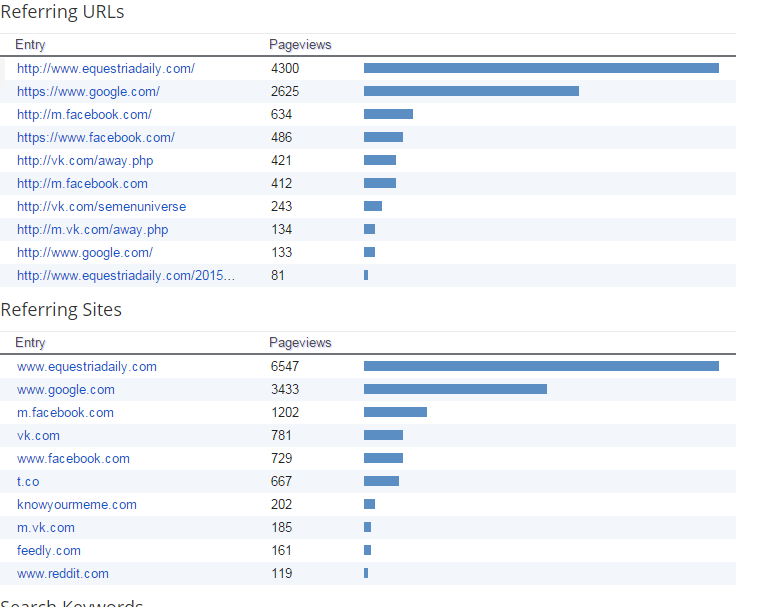Click the Pageviews column header in Referring Sites
Viewport: 758px width, 607px height.
(x=300, y=343)
